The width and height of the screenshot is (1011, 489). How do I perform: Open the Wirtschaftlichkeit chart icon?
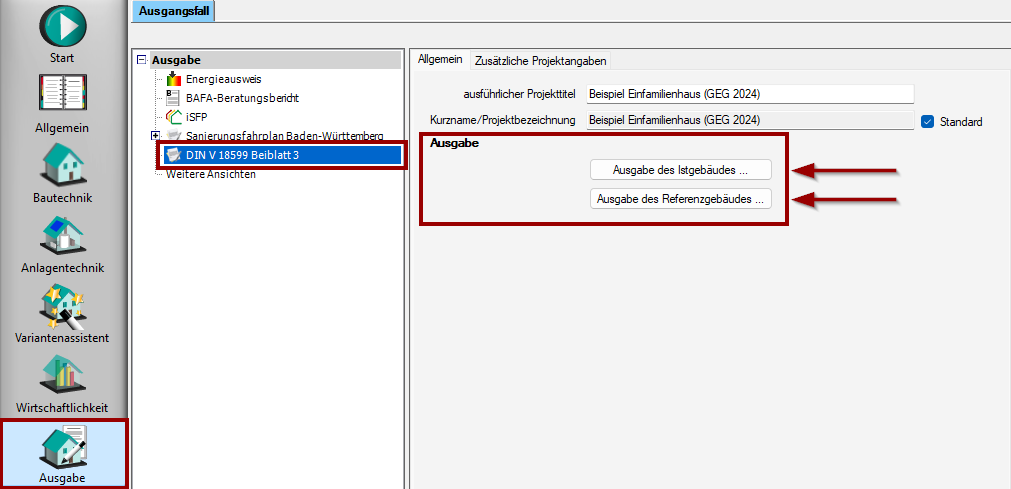point(62,375)
